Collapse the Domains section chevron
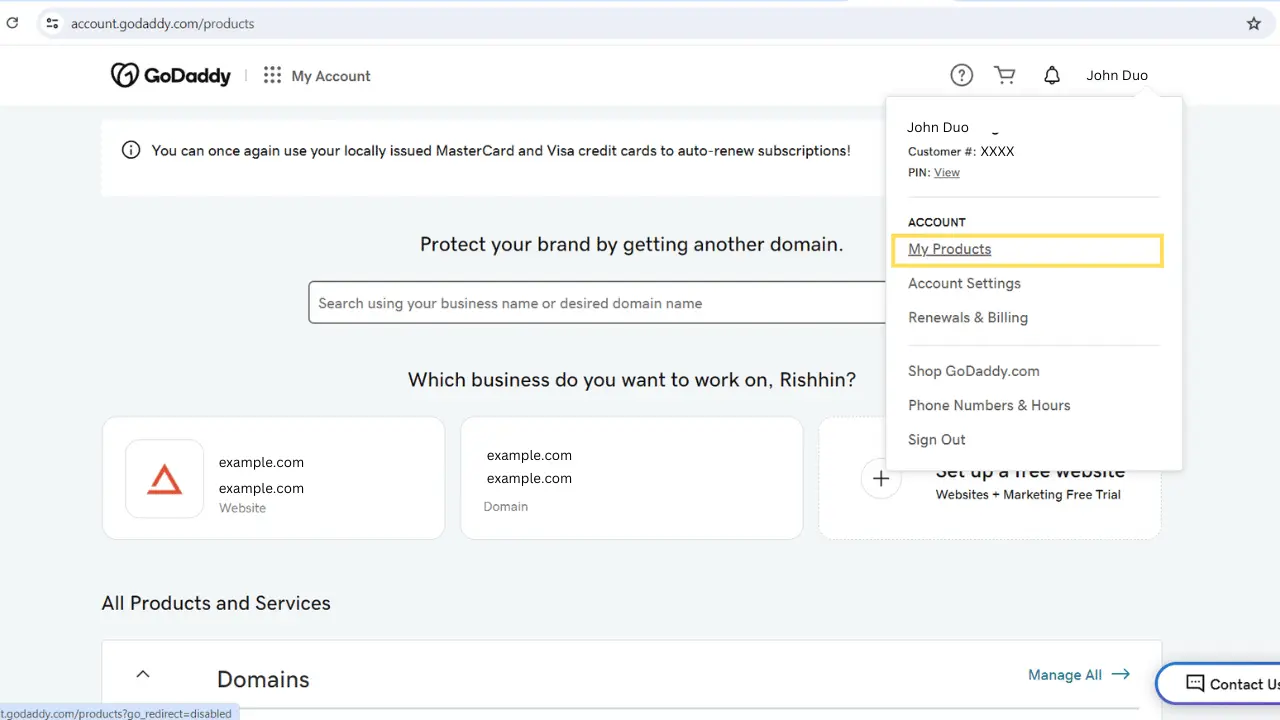This screenshot has height=720, width=1280. 143,675
